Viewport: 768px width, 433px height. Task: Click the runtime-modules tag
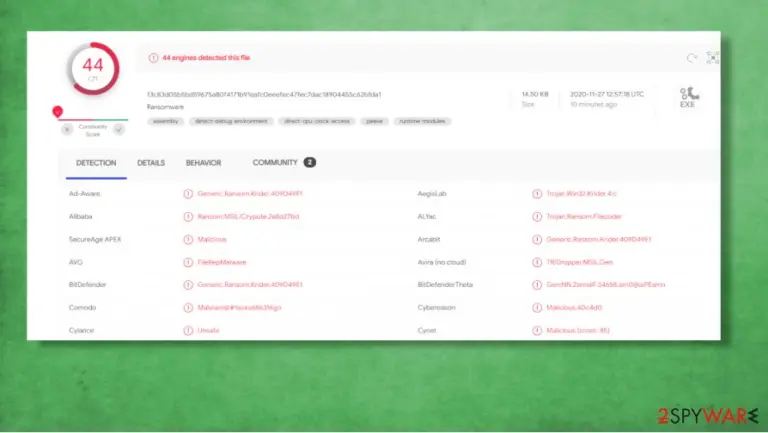(422, 121)
